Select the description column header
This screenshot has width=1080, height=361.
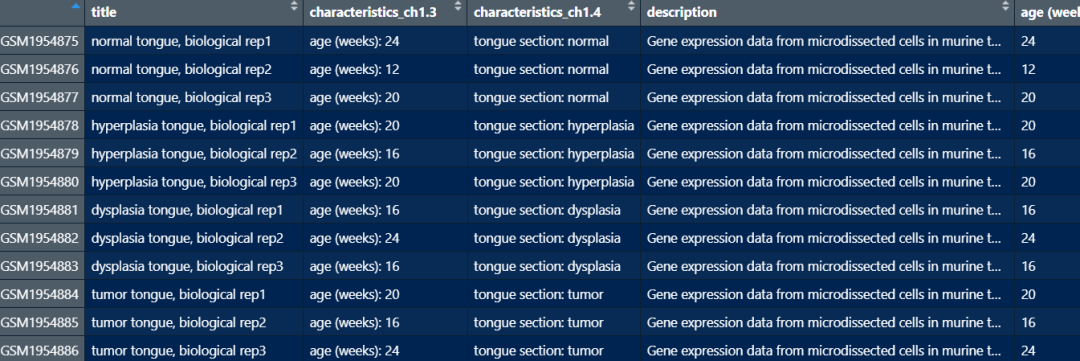pos(827,12)
